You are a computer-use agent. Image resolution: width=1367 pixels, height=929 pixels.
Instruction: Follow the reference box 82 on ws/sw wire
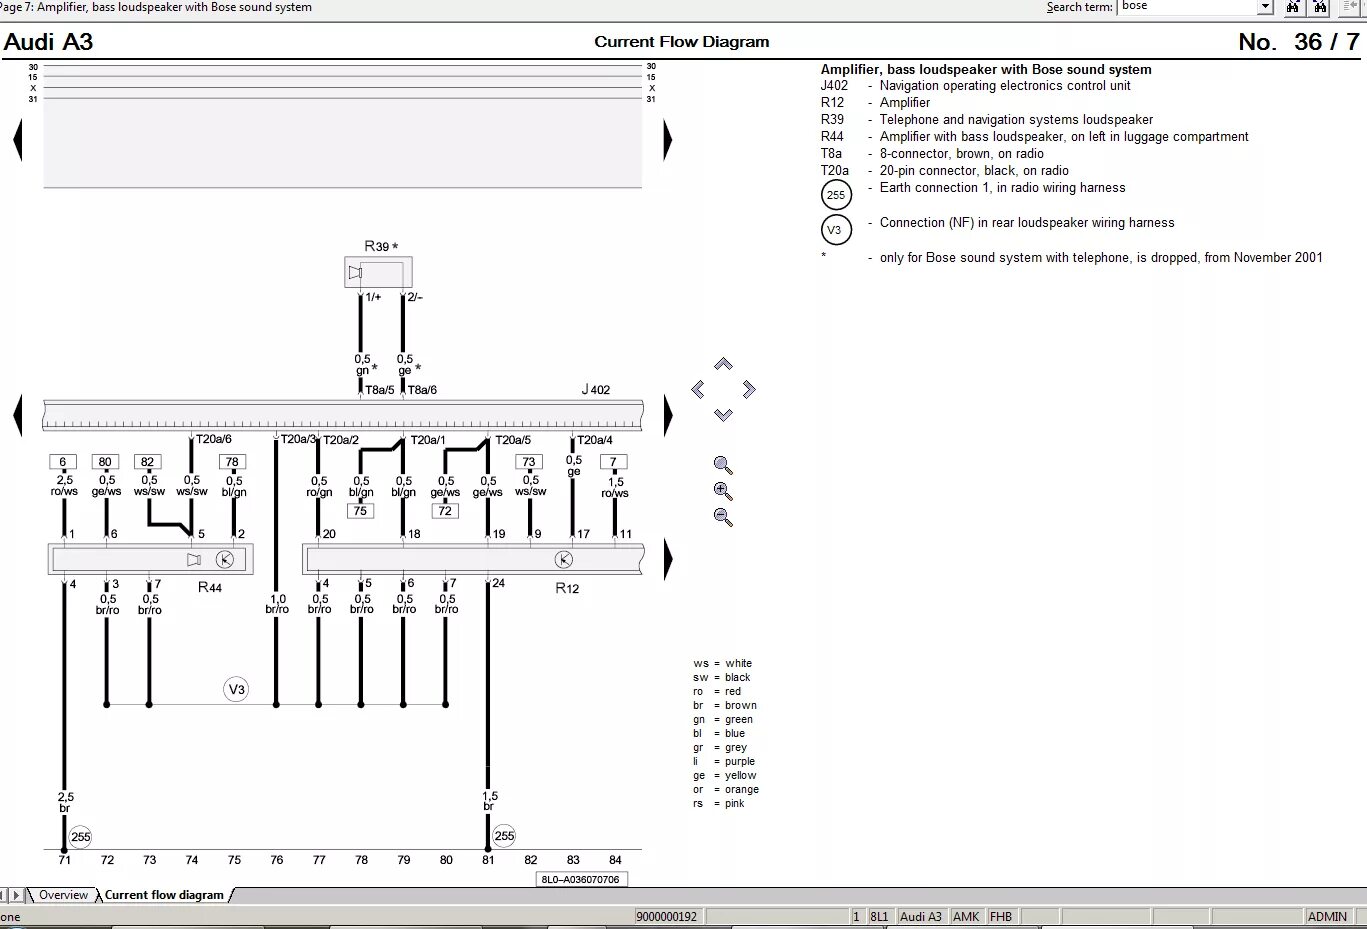coord(148,462)
